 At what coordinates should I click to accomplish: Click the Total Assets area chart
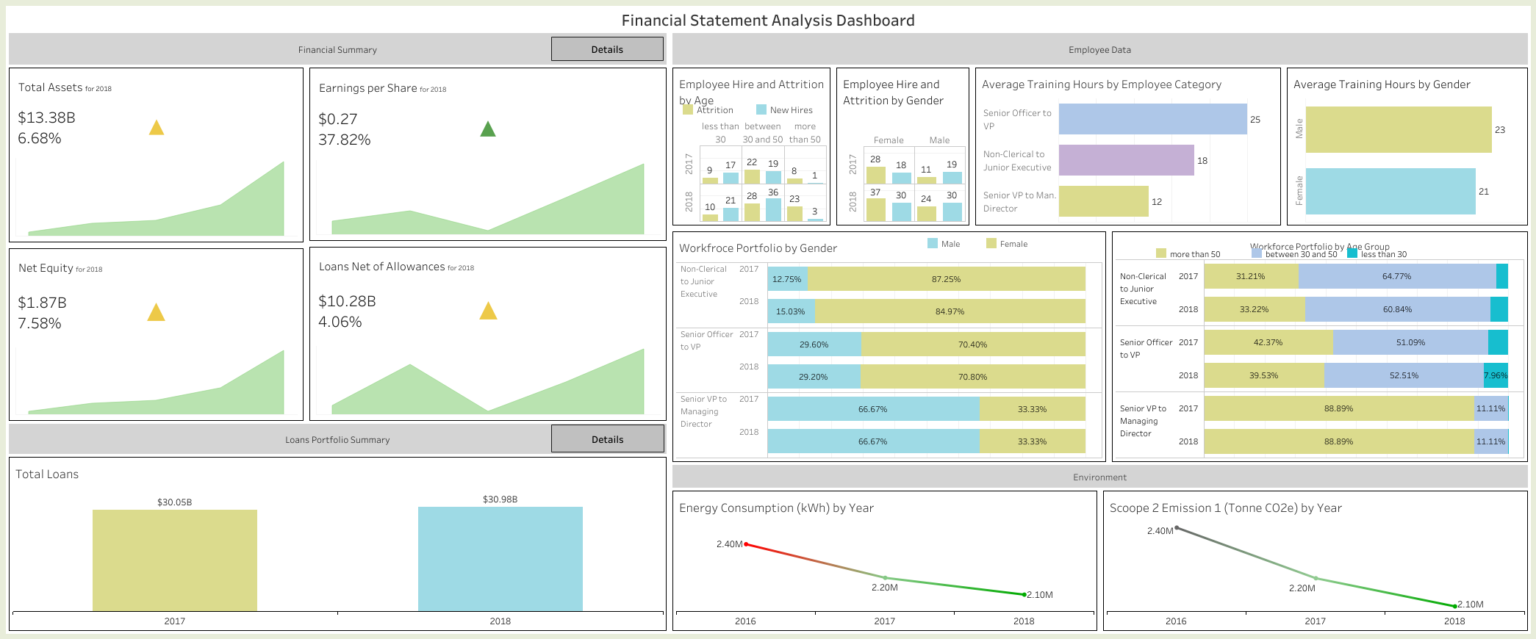pyautogui.click(x=156, y=200)
